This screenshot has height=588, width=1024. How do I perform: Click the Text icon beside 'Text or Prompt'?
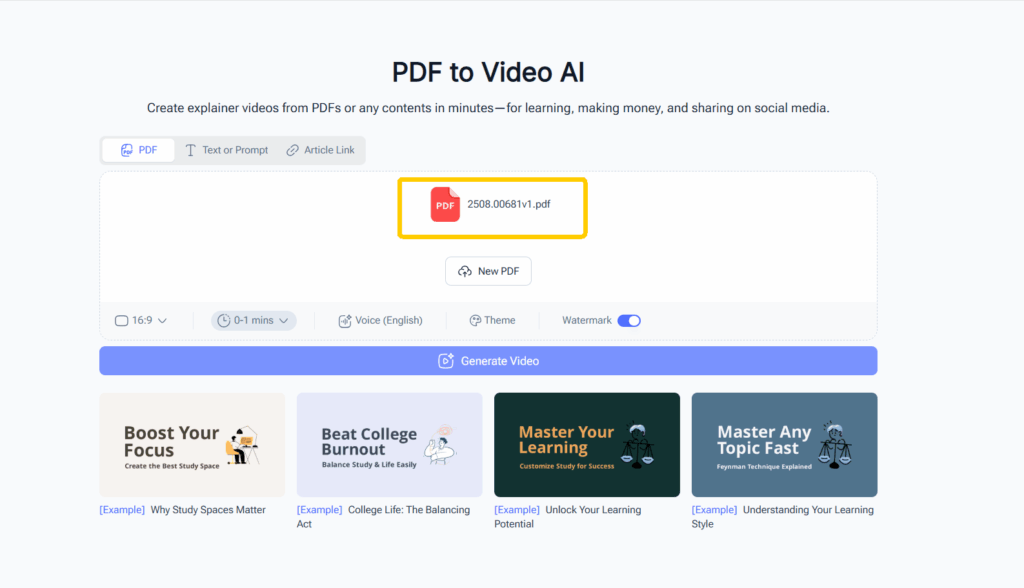[x=190, y=150]
